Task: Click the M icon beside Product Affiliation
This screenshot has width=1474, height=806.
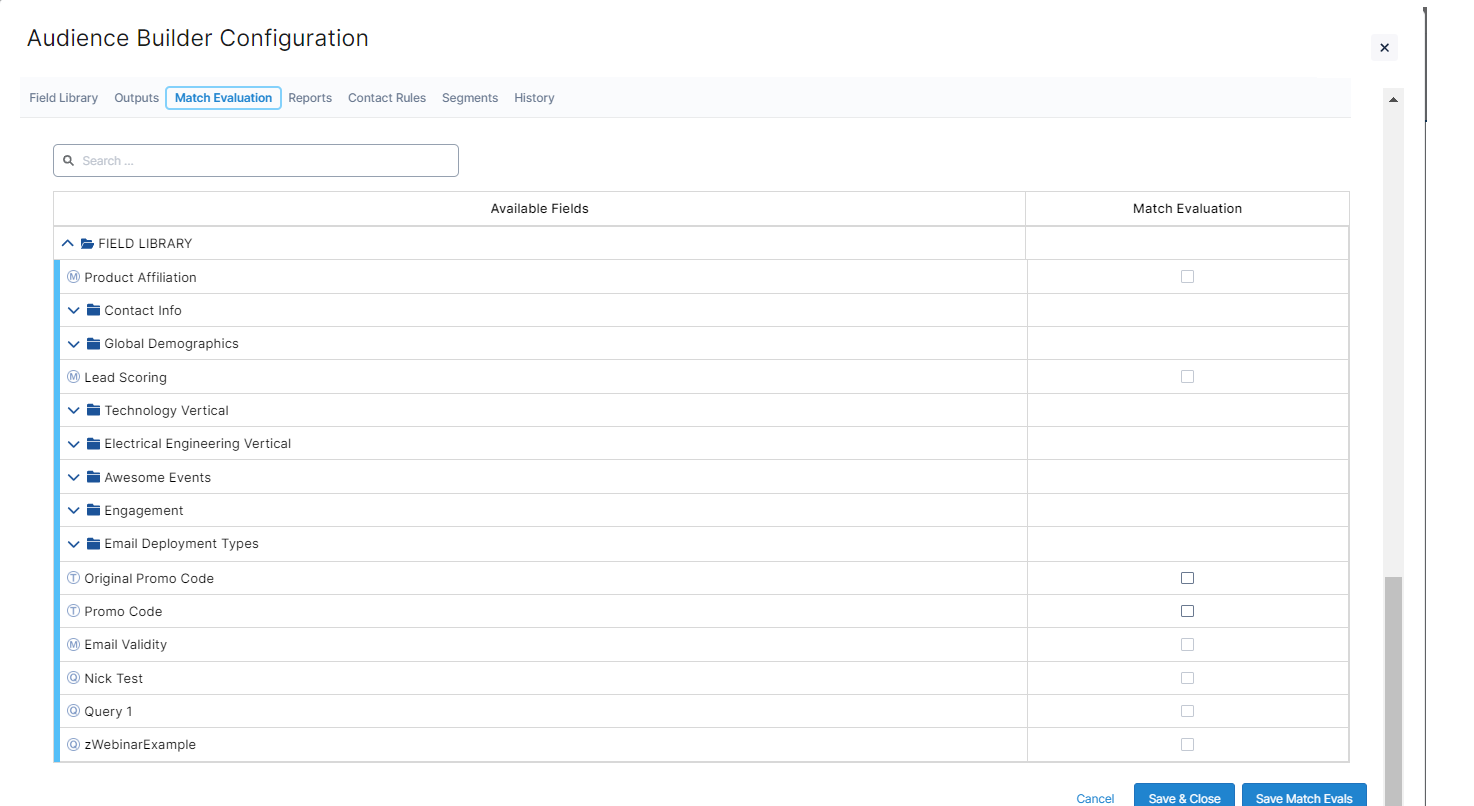Action: click(x=73, y=277)
